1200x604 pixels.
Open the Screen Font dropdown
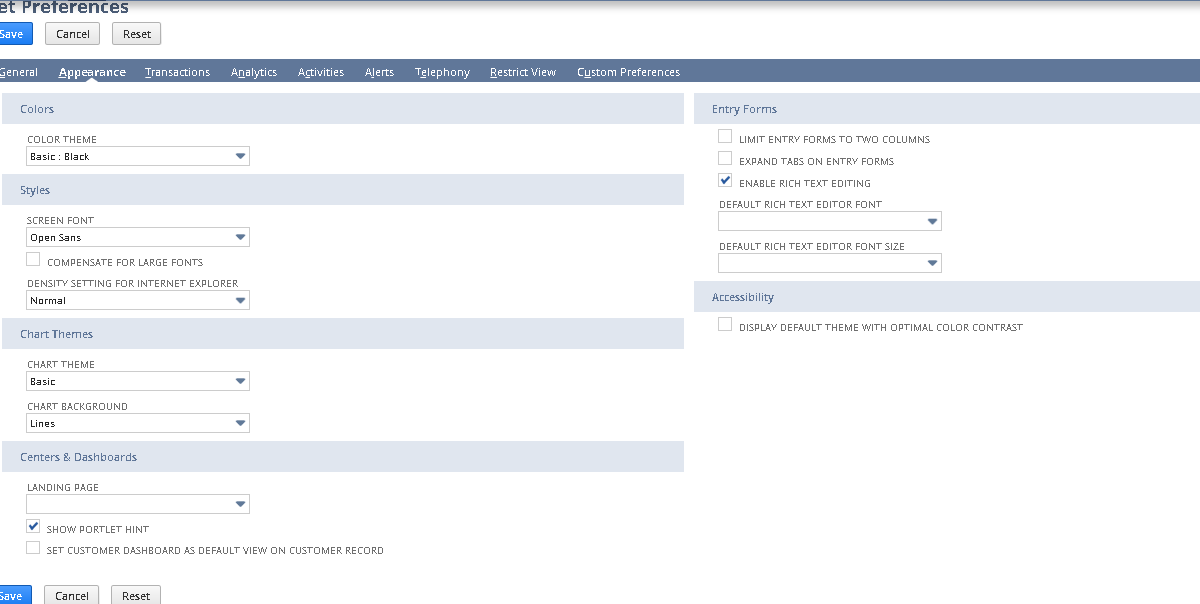click(239, 237)
